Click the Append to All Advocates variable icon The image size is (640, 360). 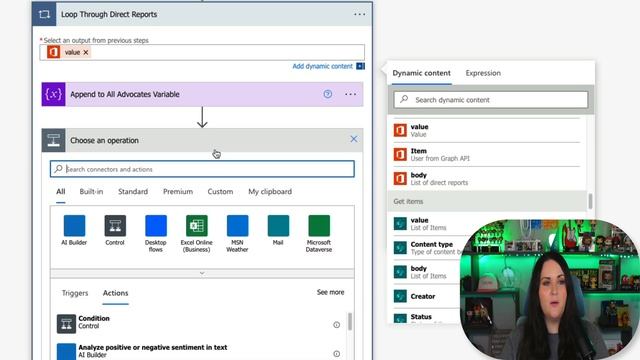tap(53, 94)
